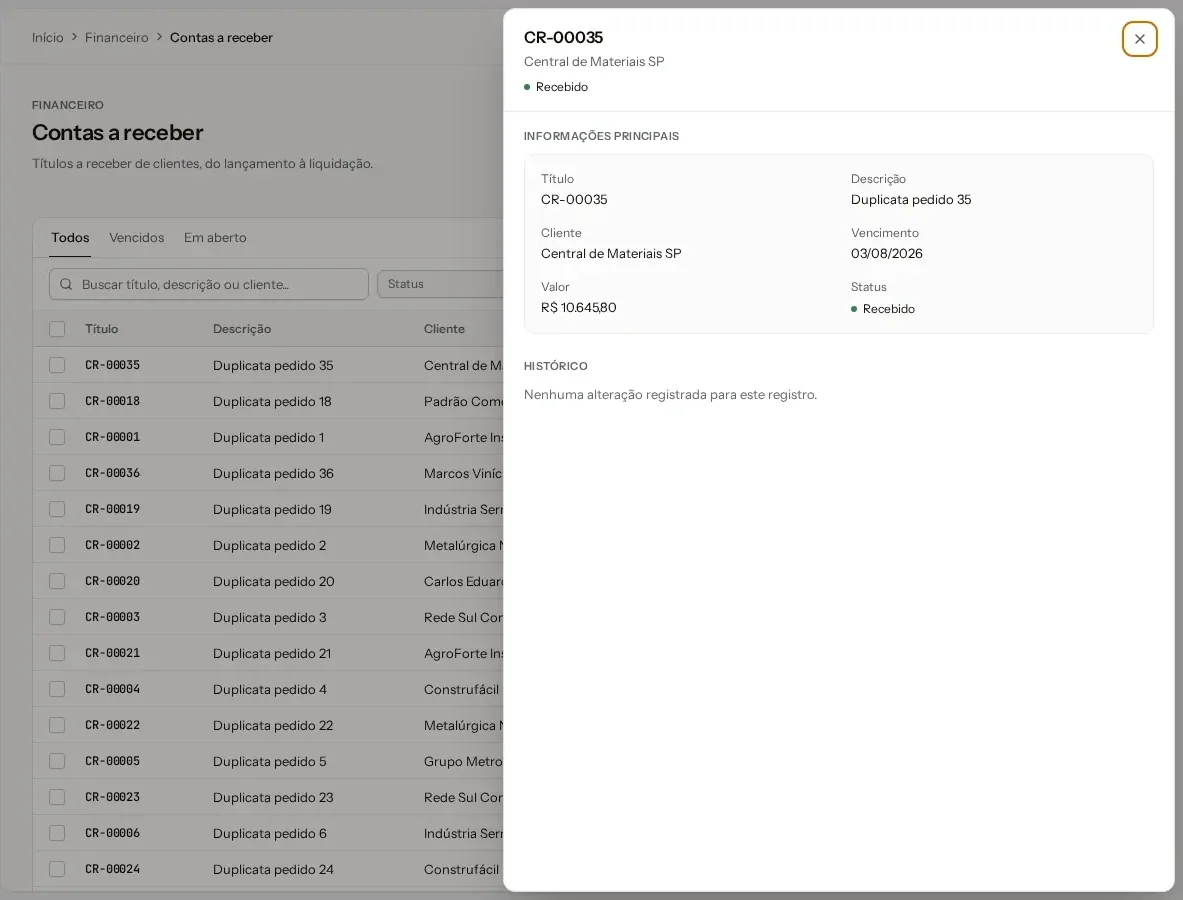This screenshot has height=900, width=1183.
Task: Check the box for row CR-00018
Action: click(57, 401)
